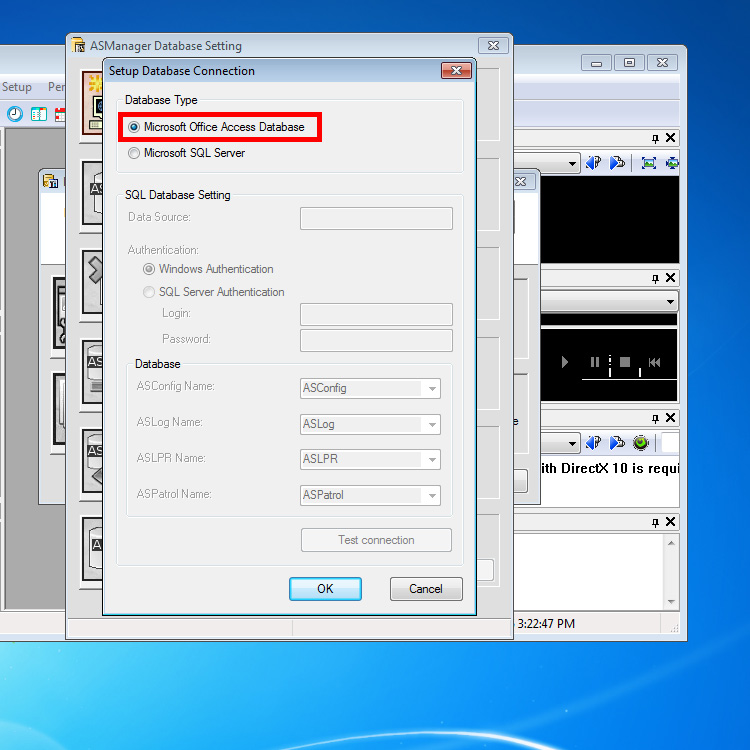
Task: Close the top video panel
Action: click(x=671, y=138)
